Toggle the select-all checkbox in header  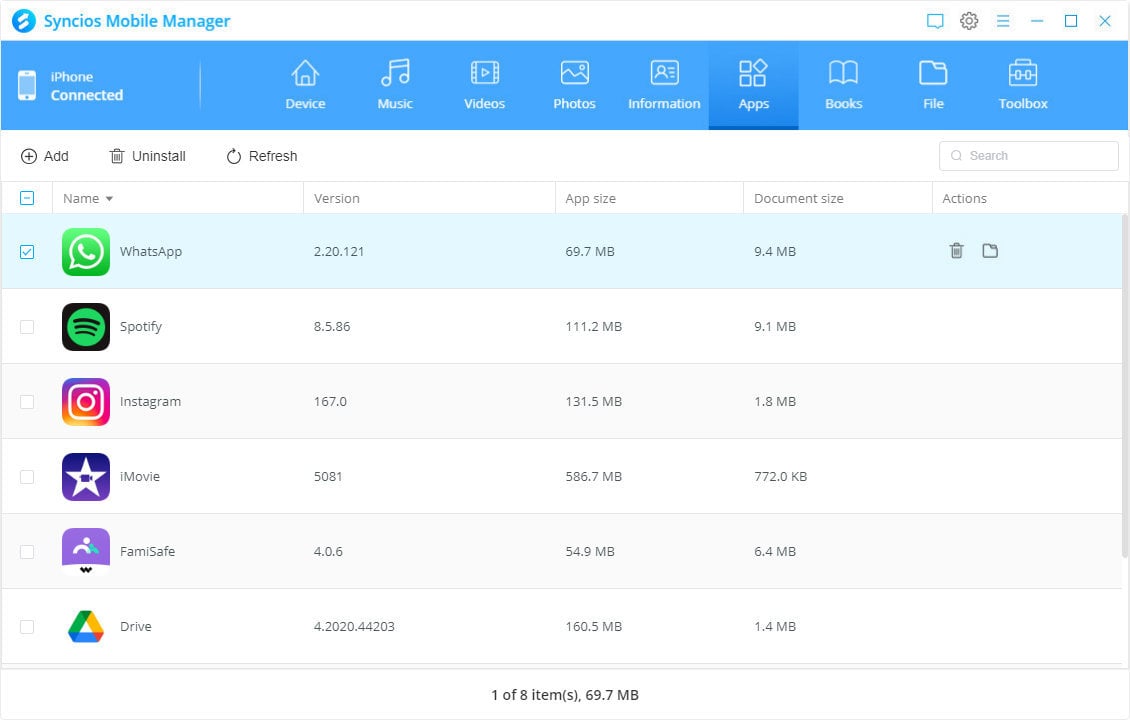point(27,198)
